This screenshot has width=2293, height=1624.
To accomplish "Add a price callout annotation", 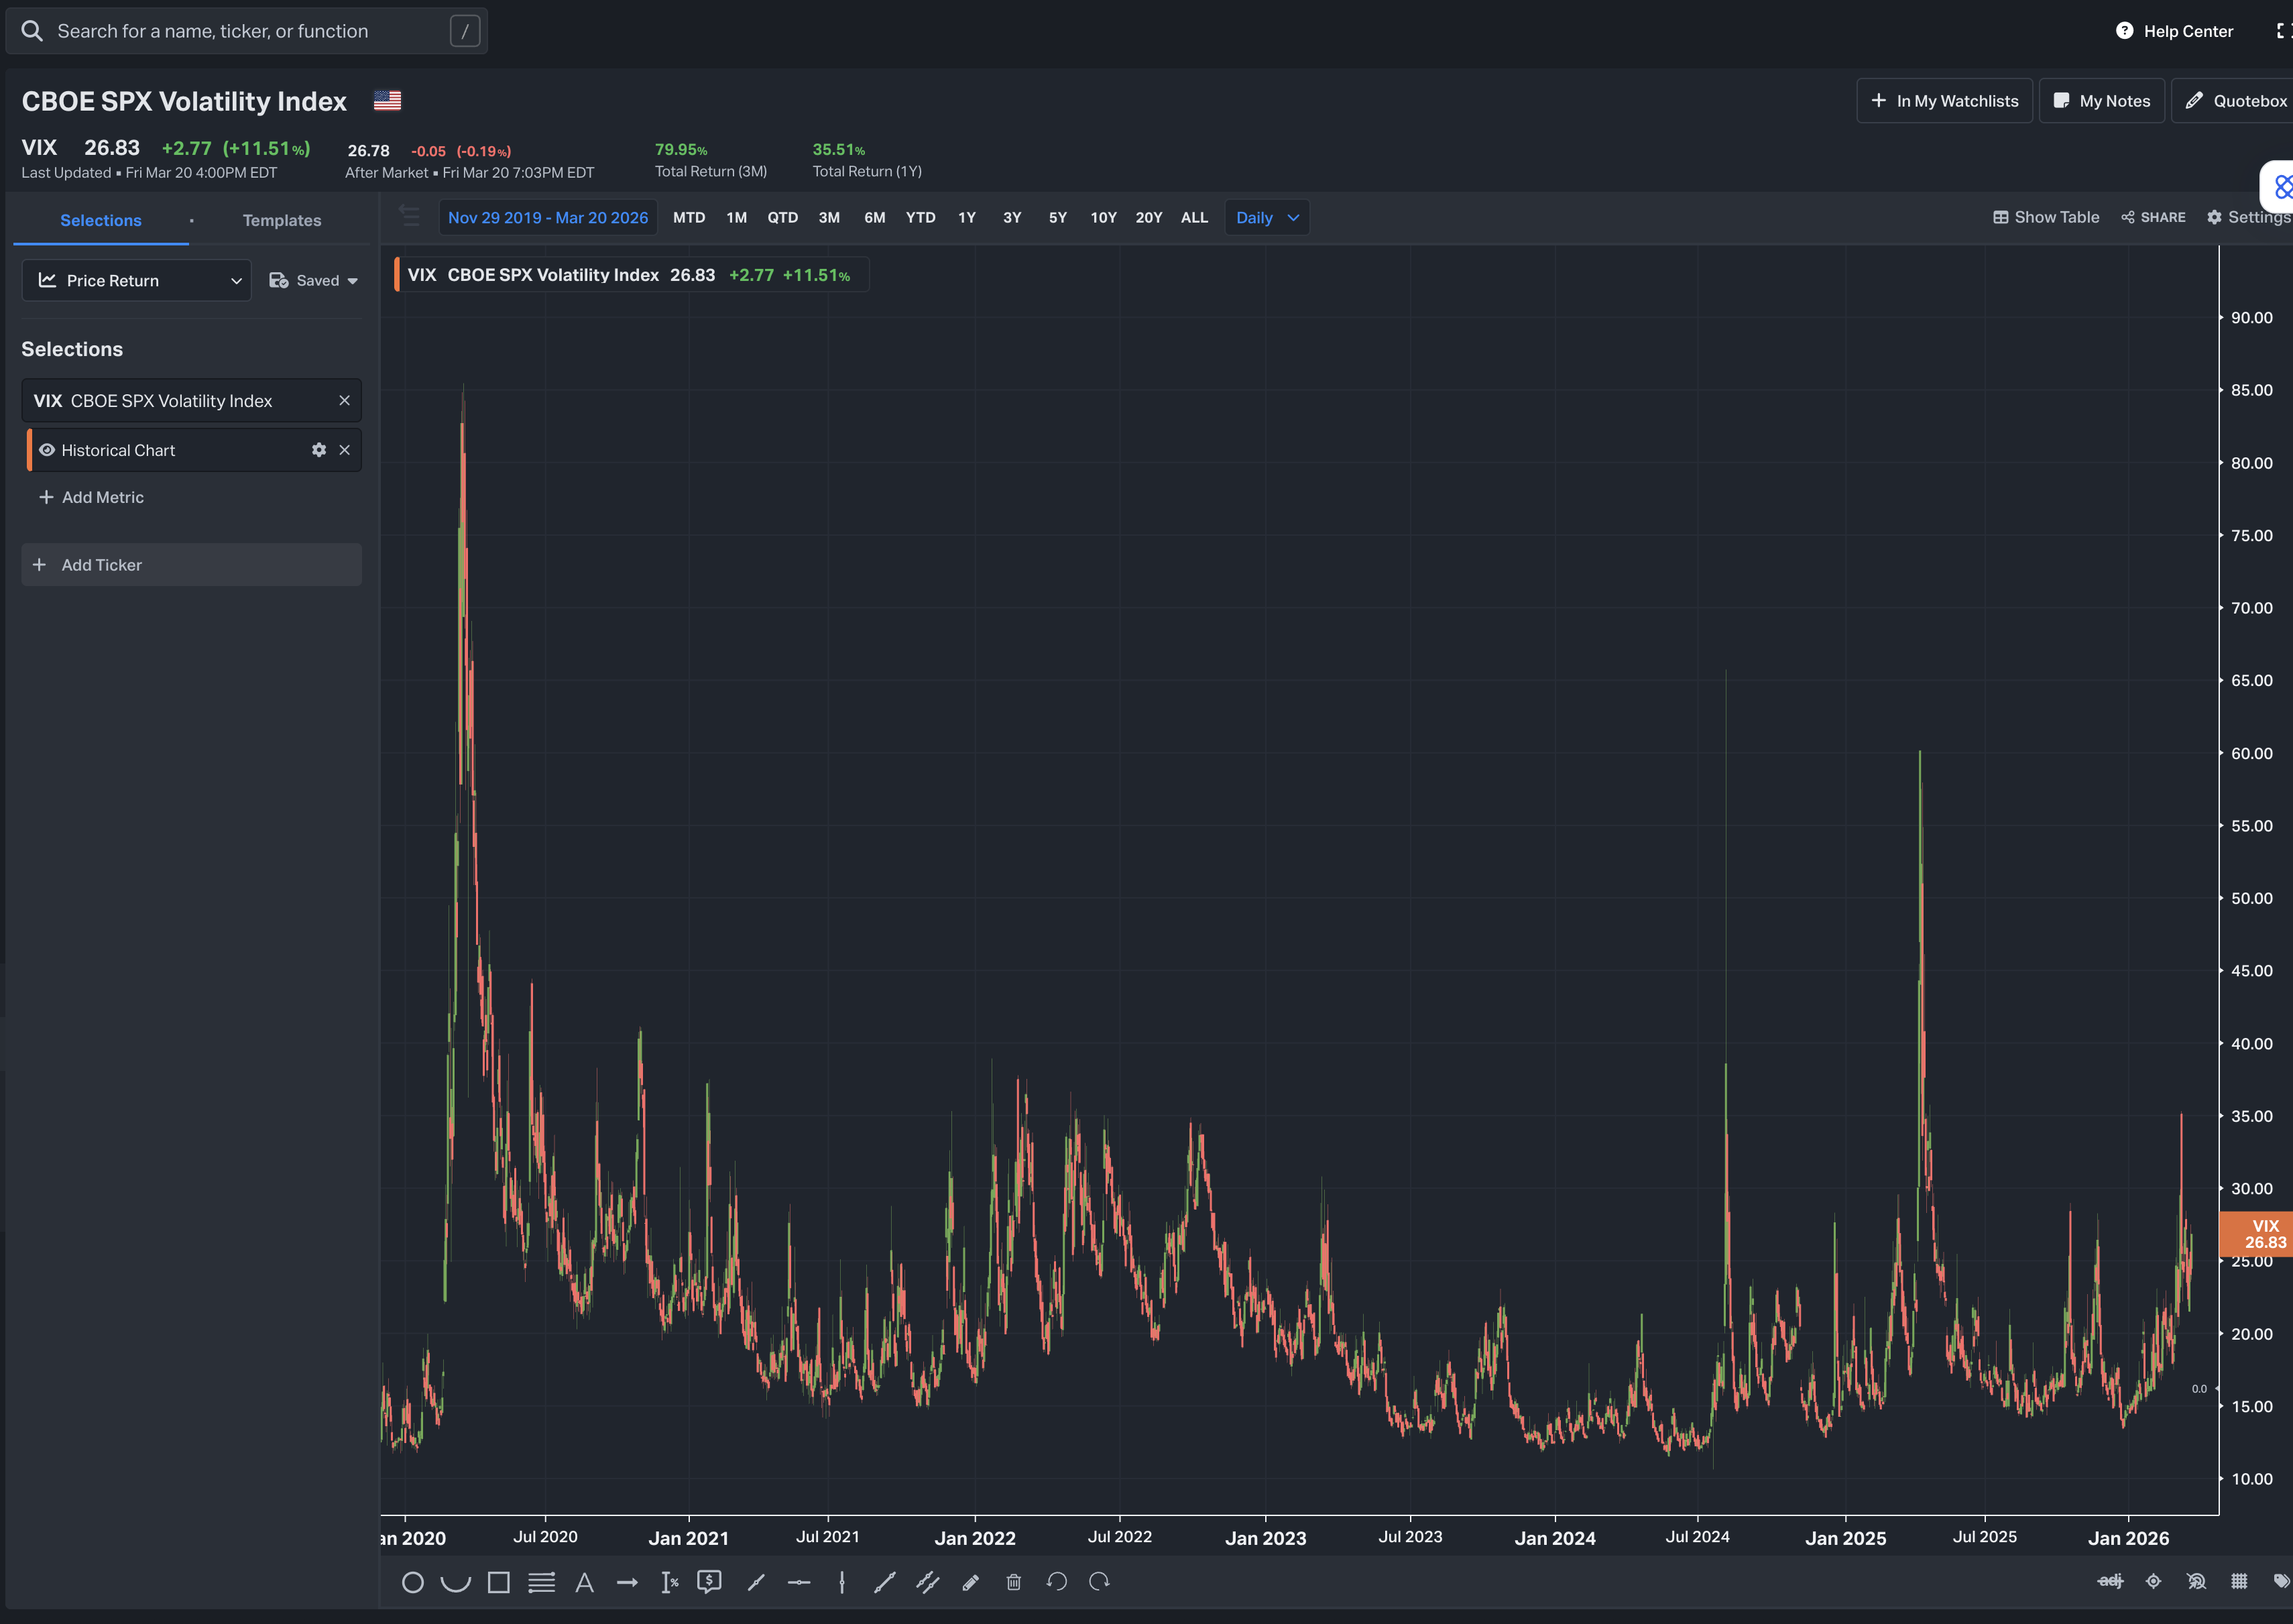I will (x=709, y=1582).
